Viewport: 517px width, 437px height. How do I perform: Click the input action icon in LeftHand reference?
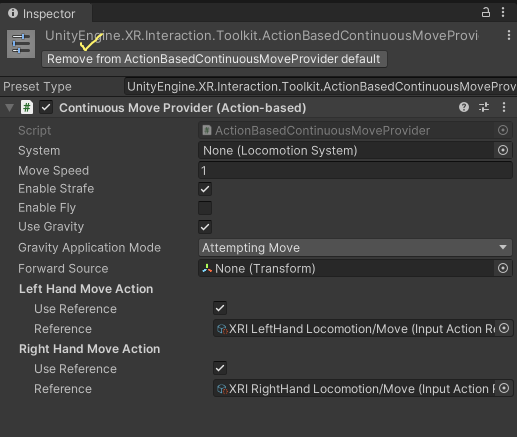pos(222,329)
